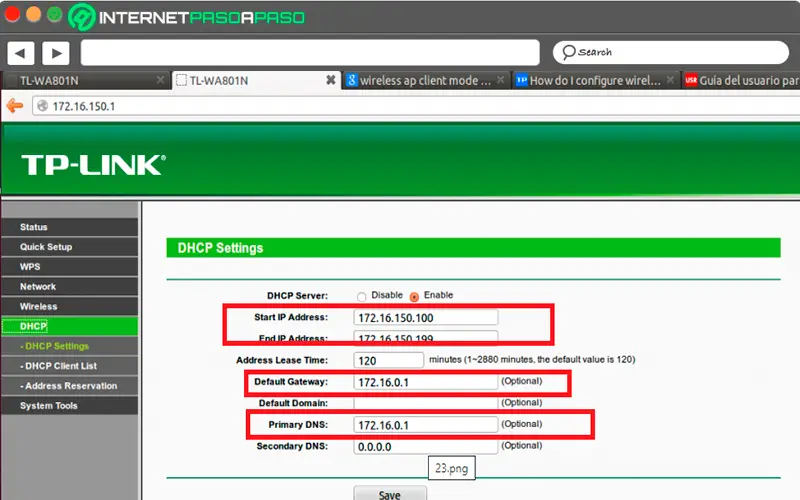
Task: Click the minutes default value hint text
Action: [532, 360]
